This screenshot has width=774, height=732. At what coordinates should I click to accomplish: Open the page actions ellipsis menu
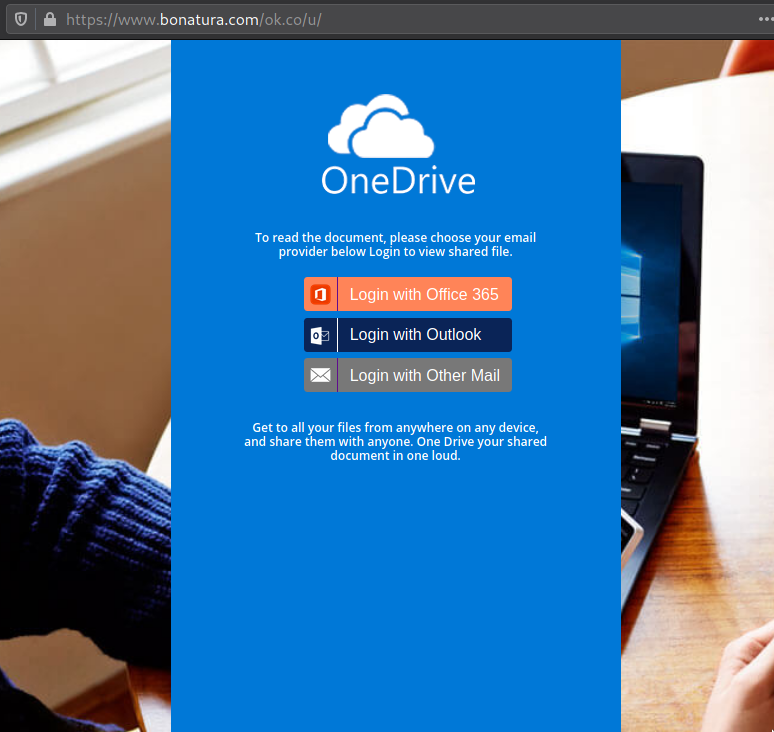tap(766, 19)
